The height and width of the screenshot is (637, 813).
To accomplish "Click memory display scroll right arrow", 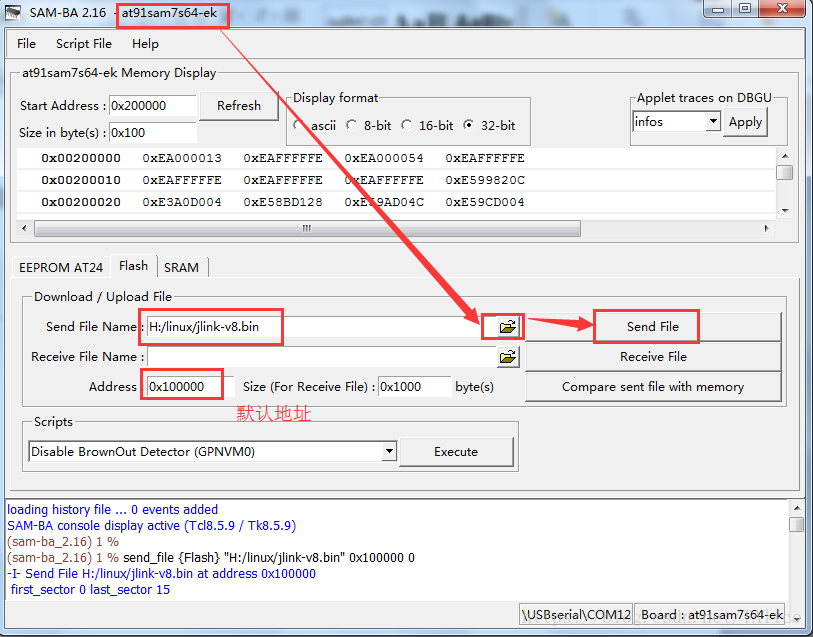I will (x=767, y=228).
